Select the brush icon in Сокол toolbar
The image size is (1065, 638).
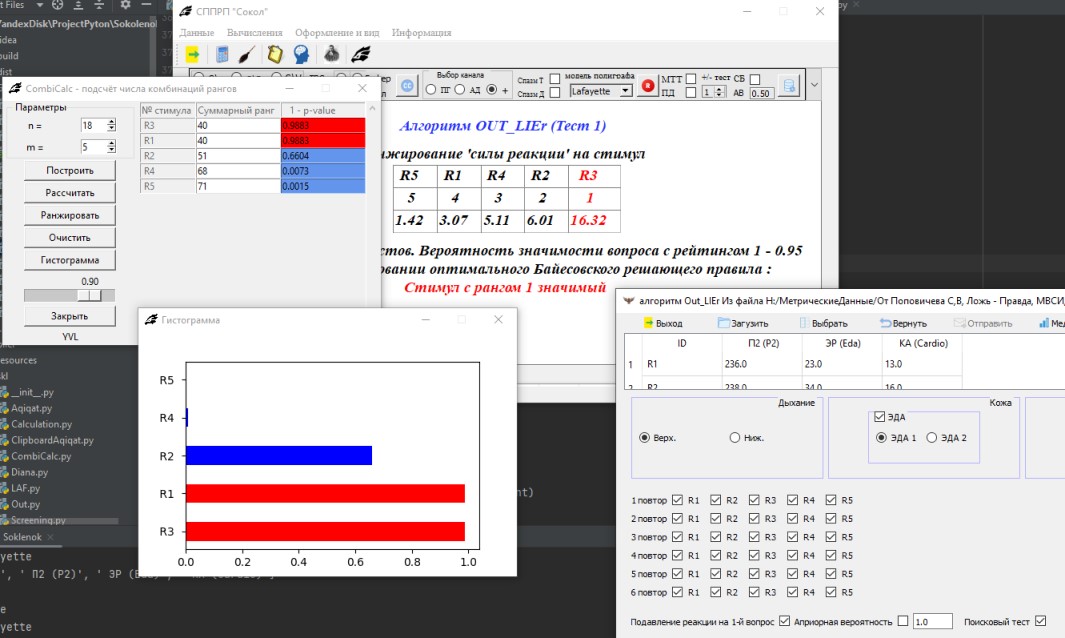click(x=247, y=54)
